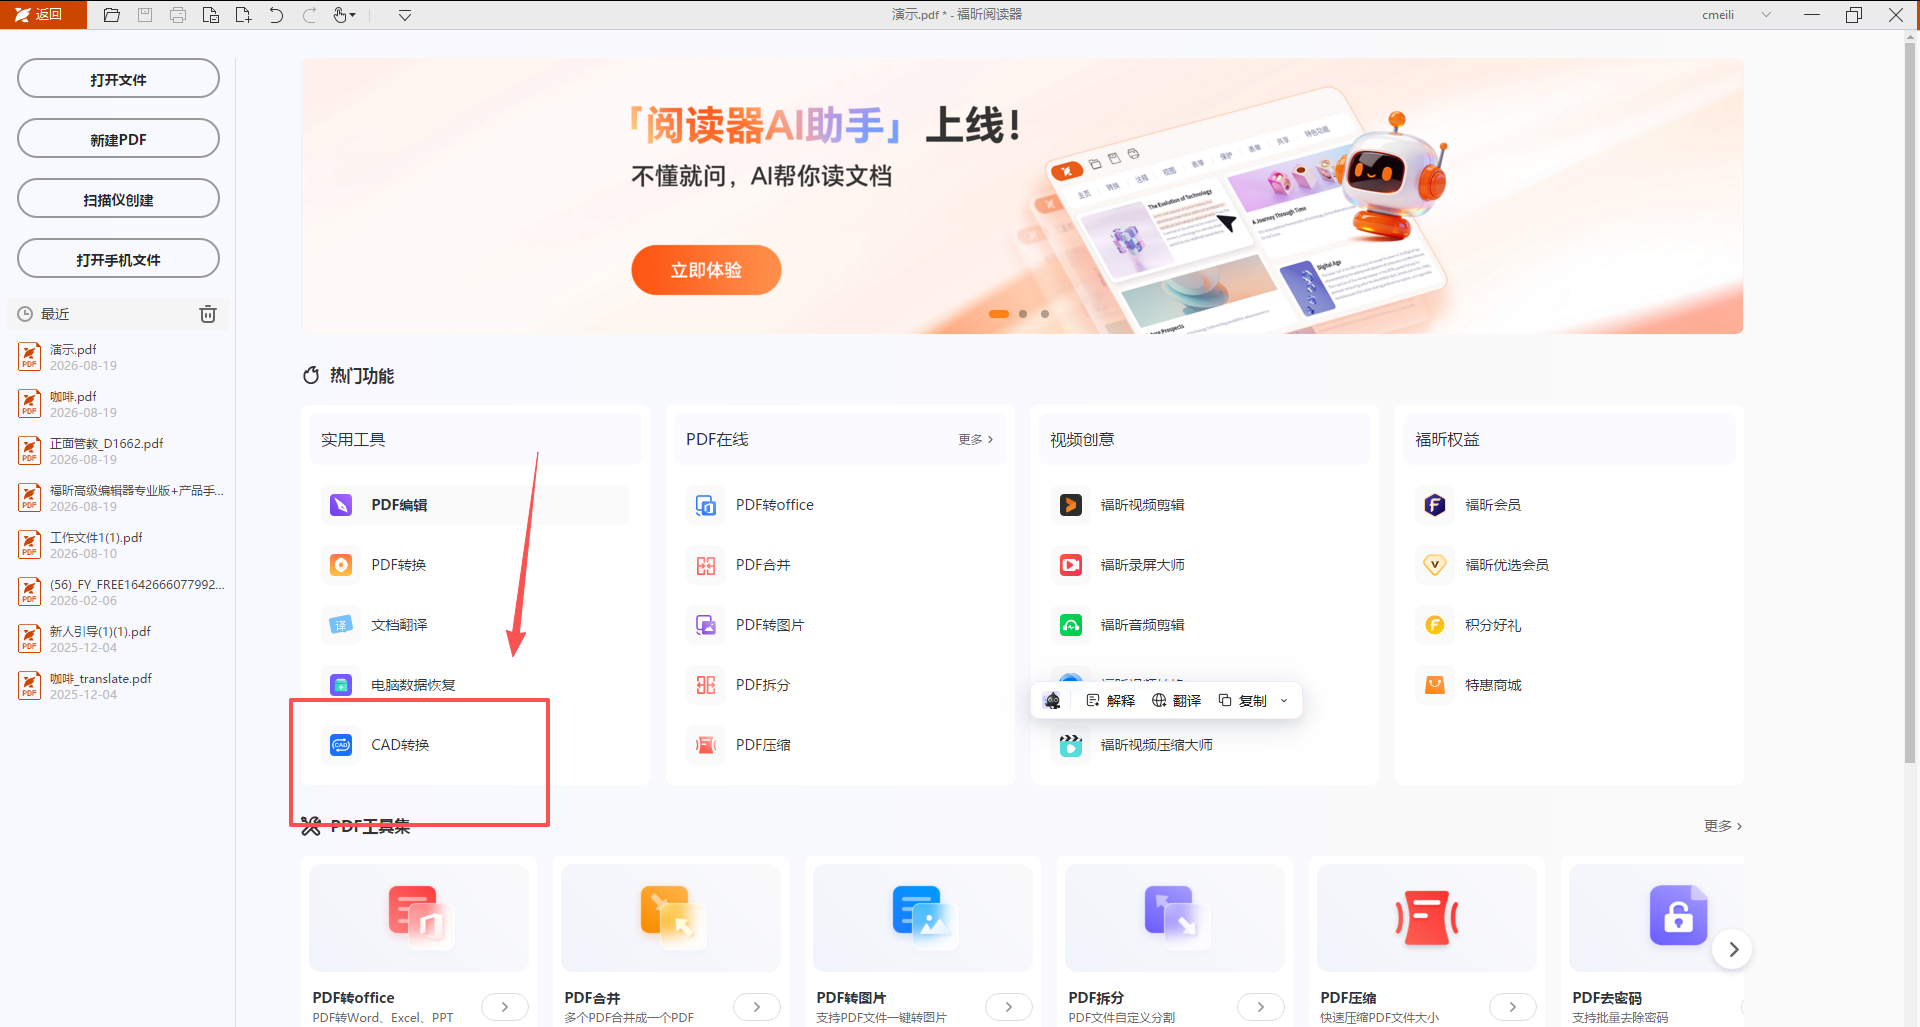Clear the recent files list with trash icon
The image size is (1920, 1027).
click(x=208, y=314)
